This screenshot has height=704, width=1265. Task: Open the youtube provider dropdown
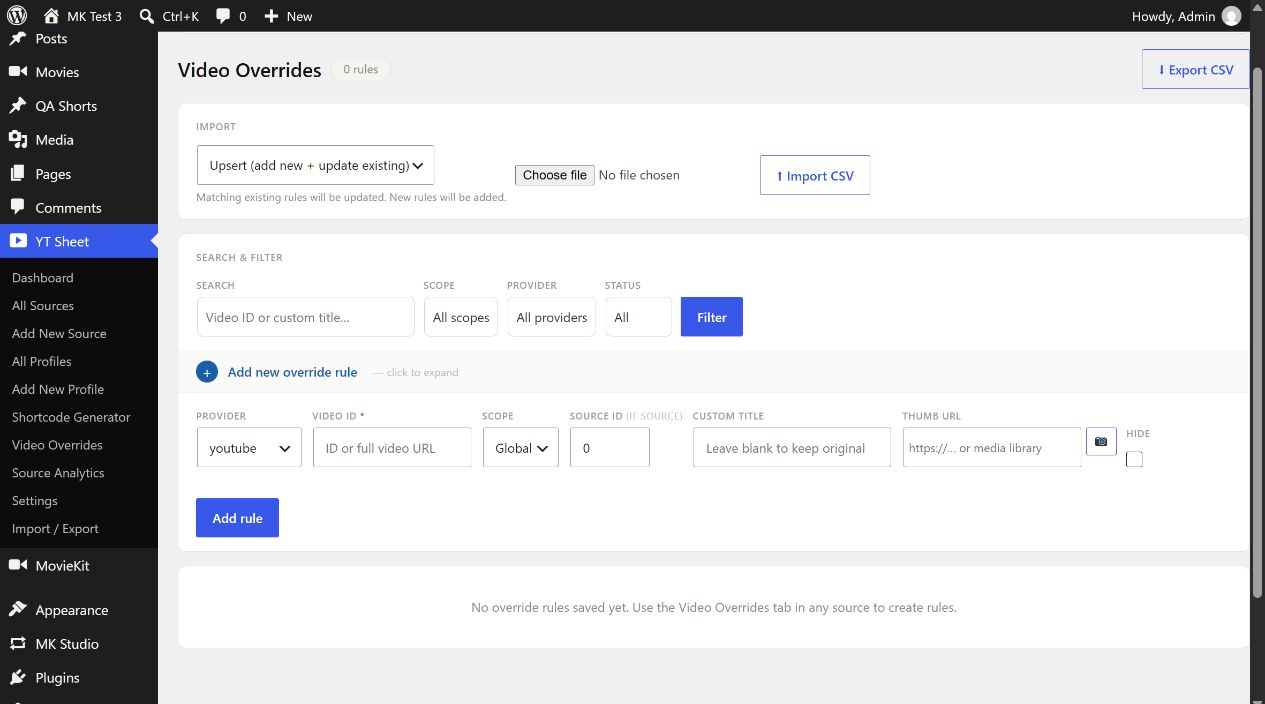pyautogui.click(x=249, y=448)
